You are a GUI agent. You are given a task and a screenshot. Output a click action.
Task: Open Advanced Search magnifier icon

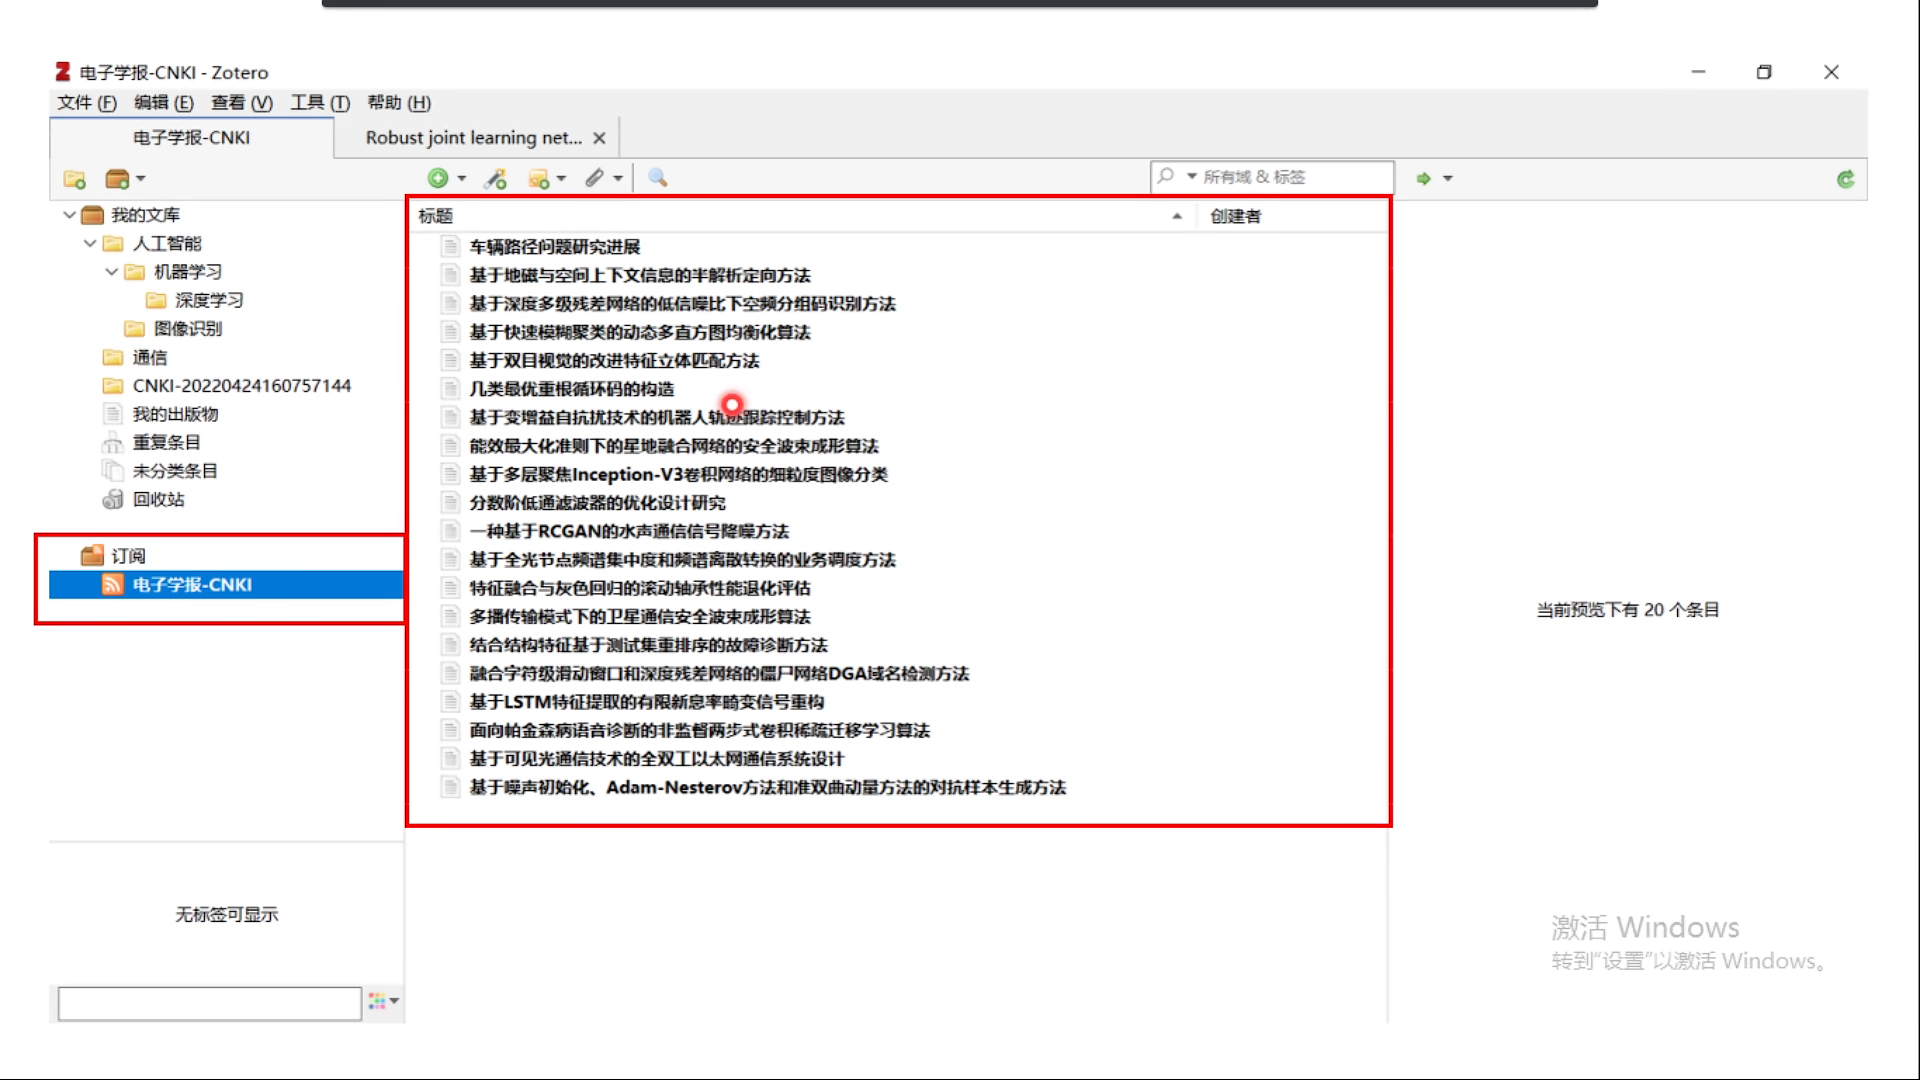point(657,177)
